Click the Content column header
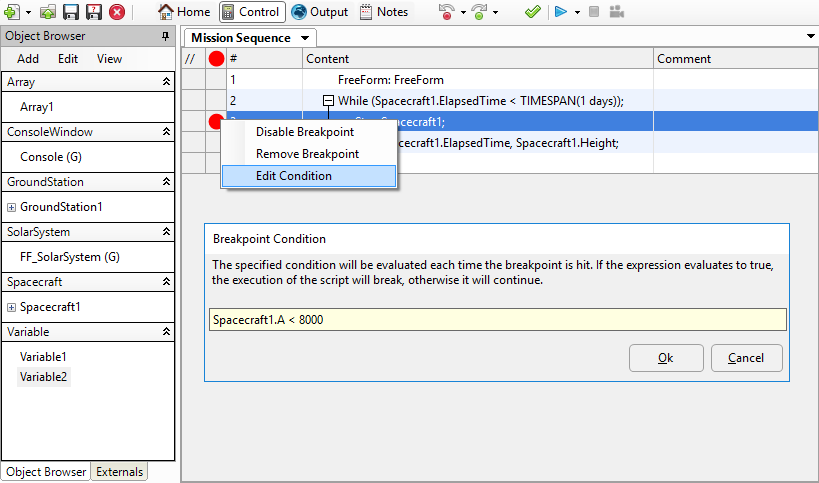Viewport: 819px width, 483px height. point(477,58)
